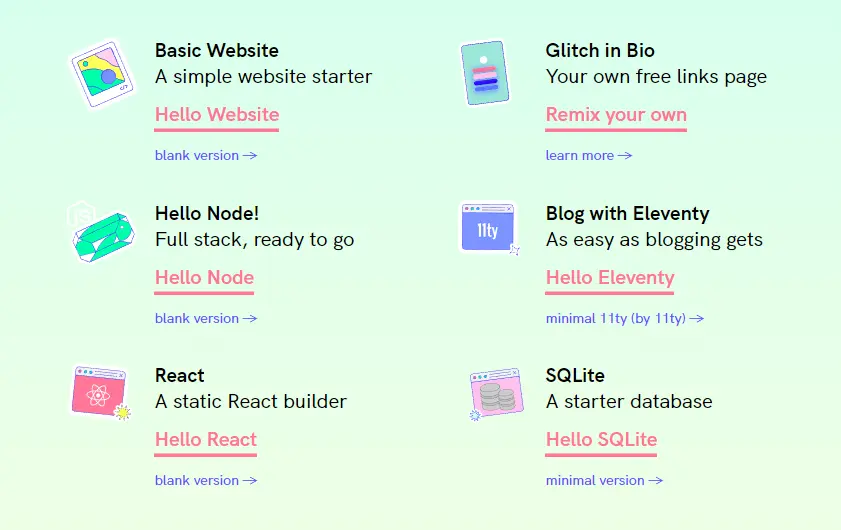The image size is (841, 530).
Task: Click learn more under Glitch in Bio
Action: pos(588,155)
